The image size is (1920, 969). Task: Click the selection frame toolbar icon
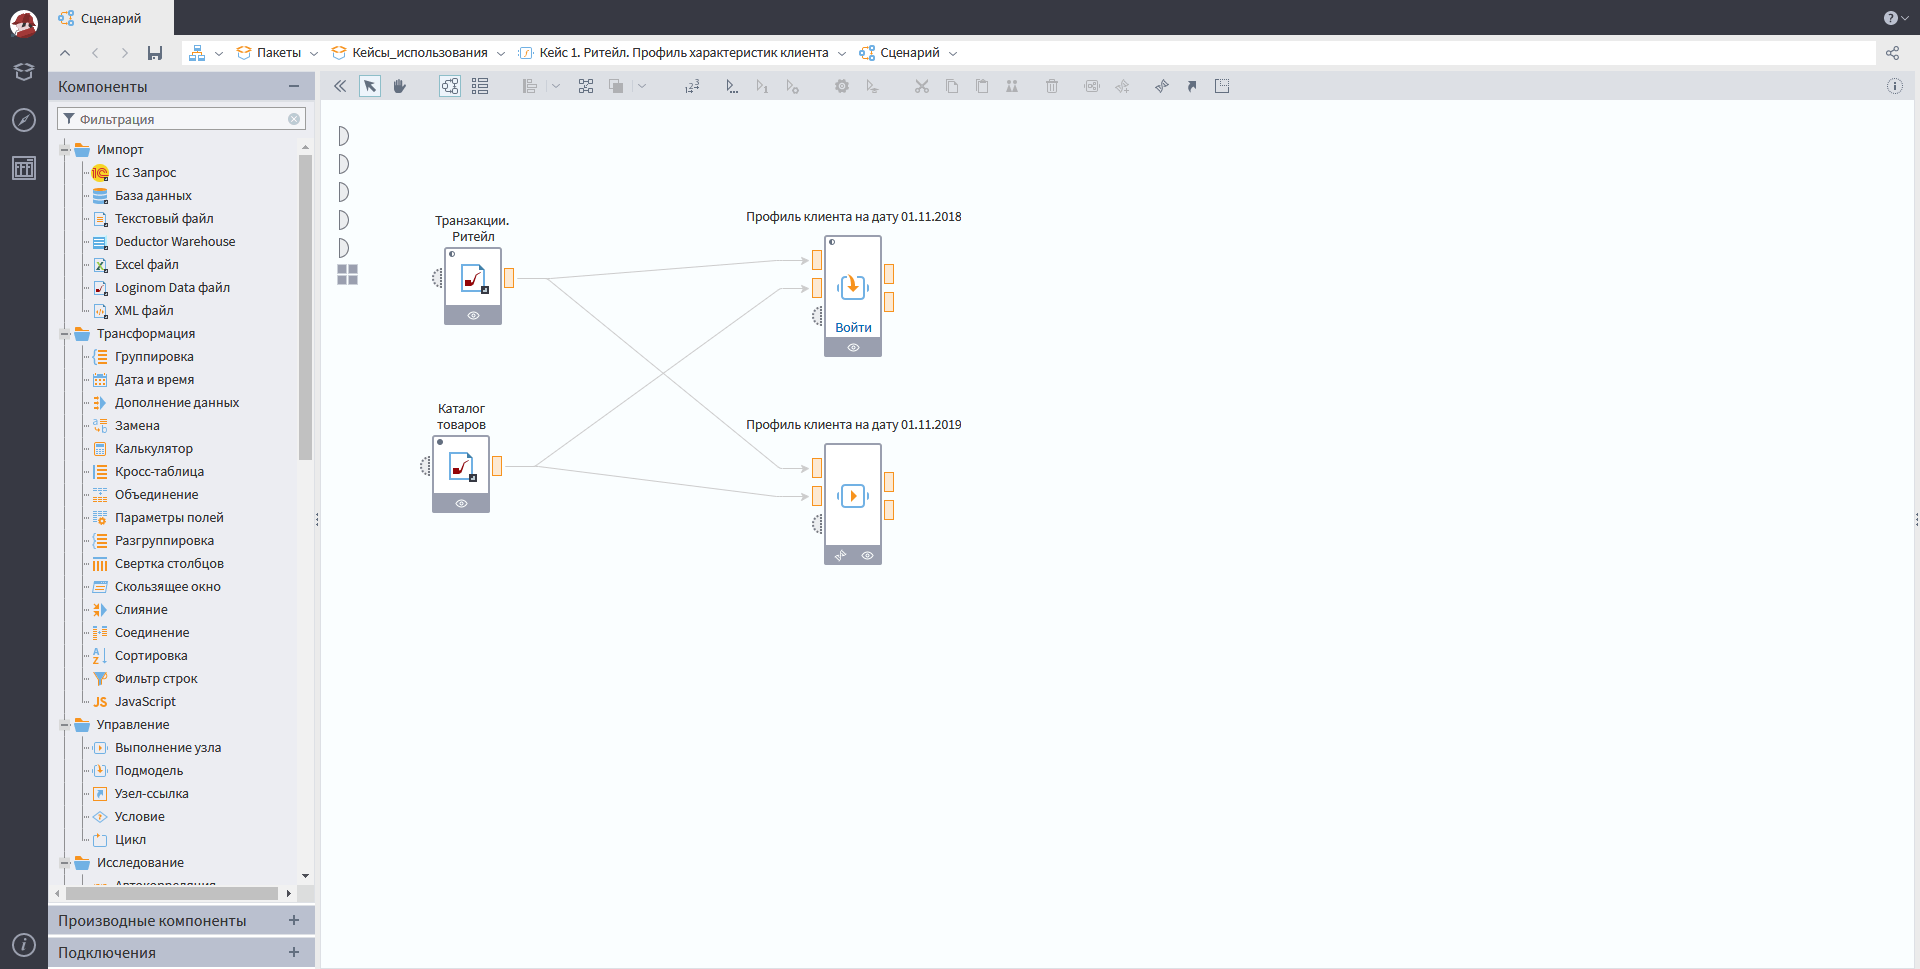[1222, 86]
